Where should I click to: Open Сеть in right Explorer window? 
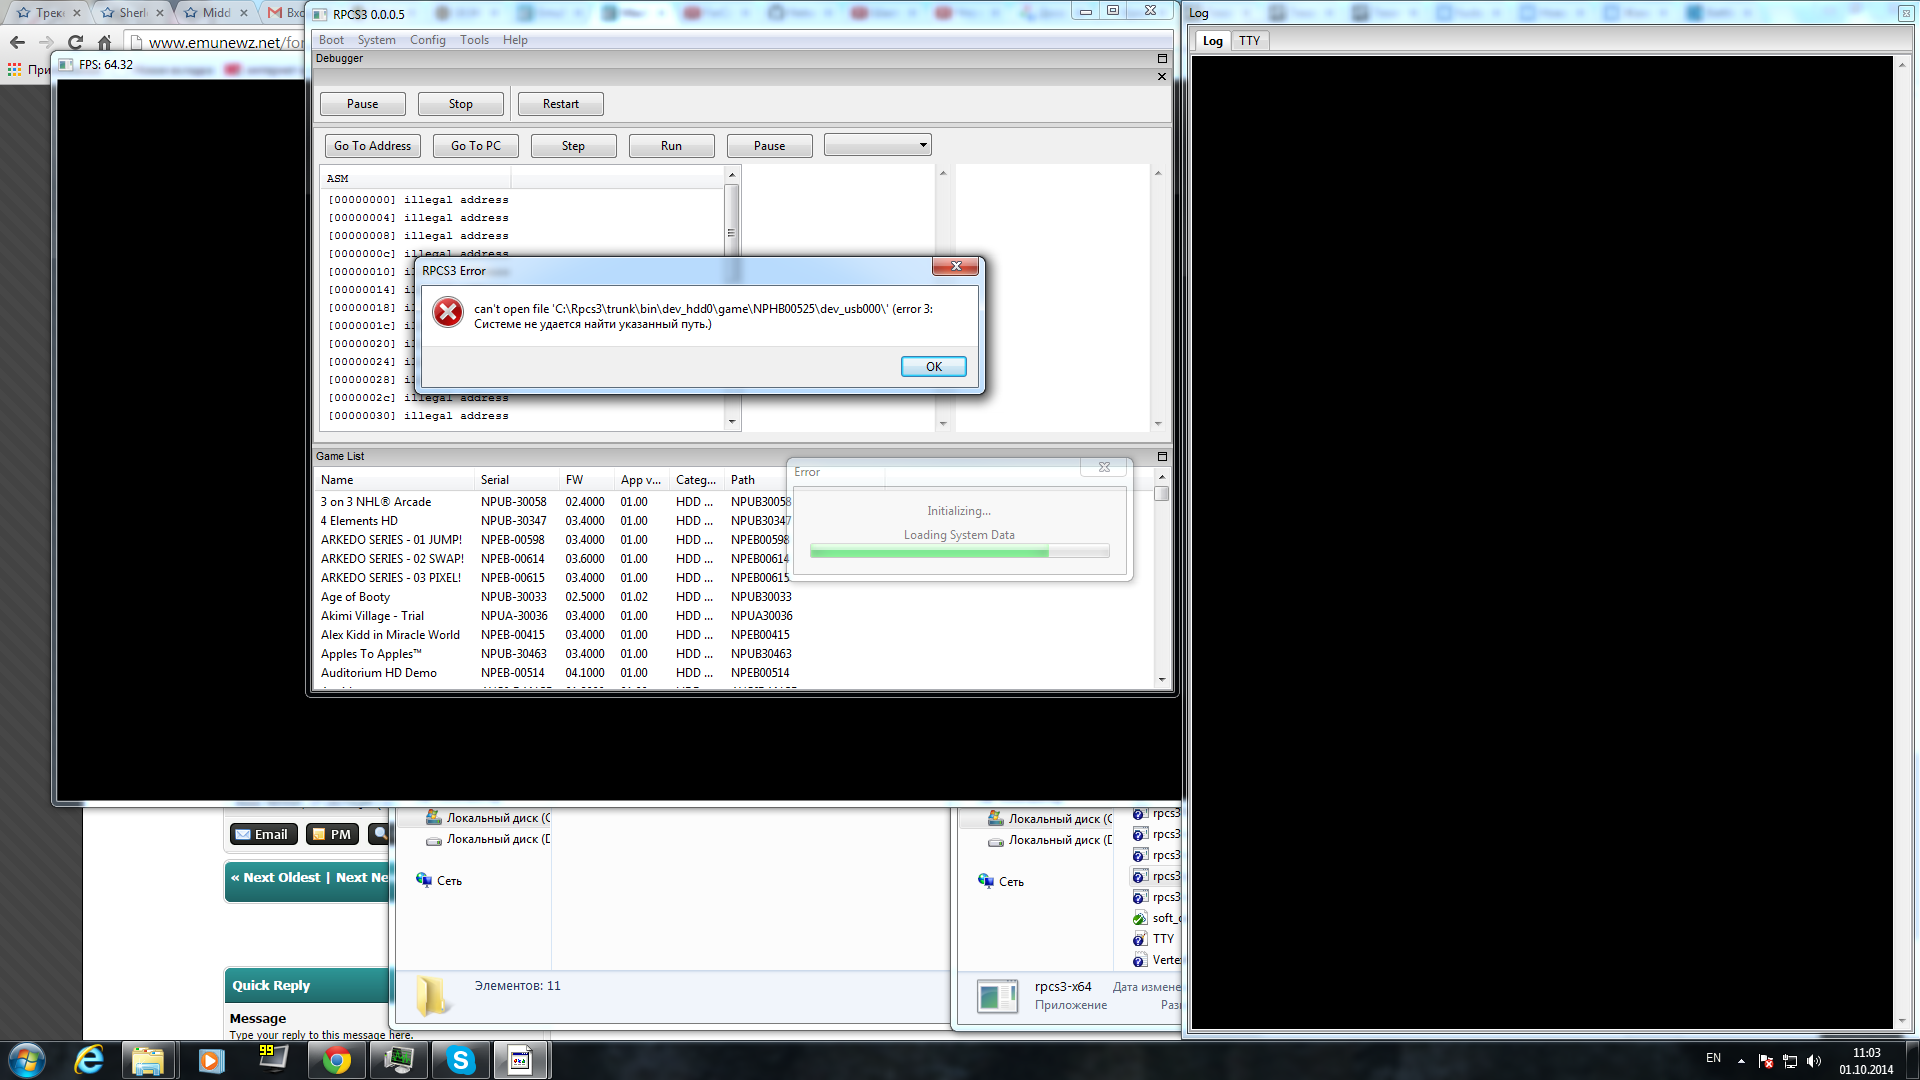pyautogui.click(x=1011, y=882)
